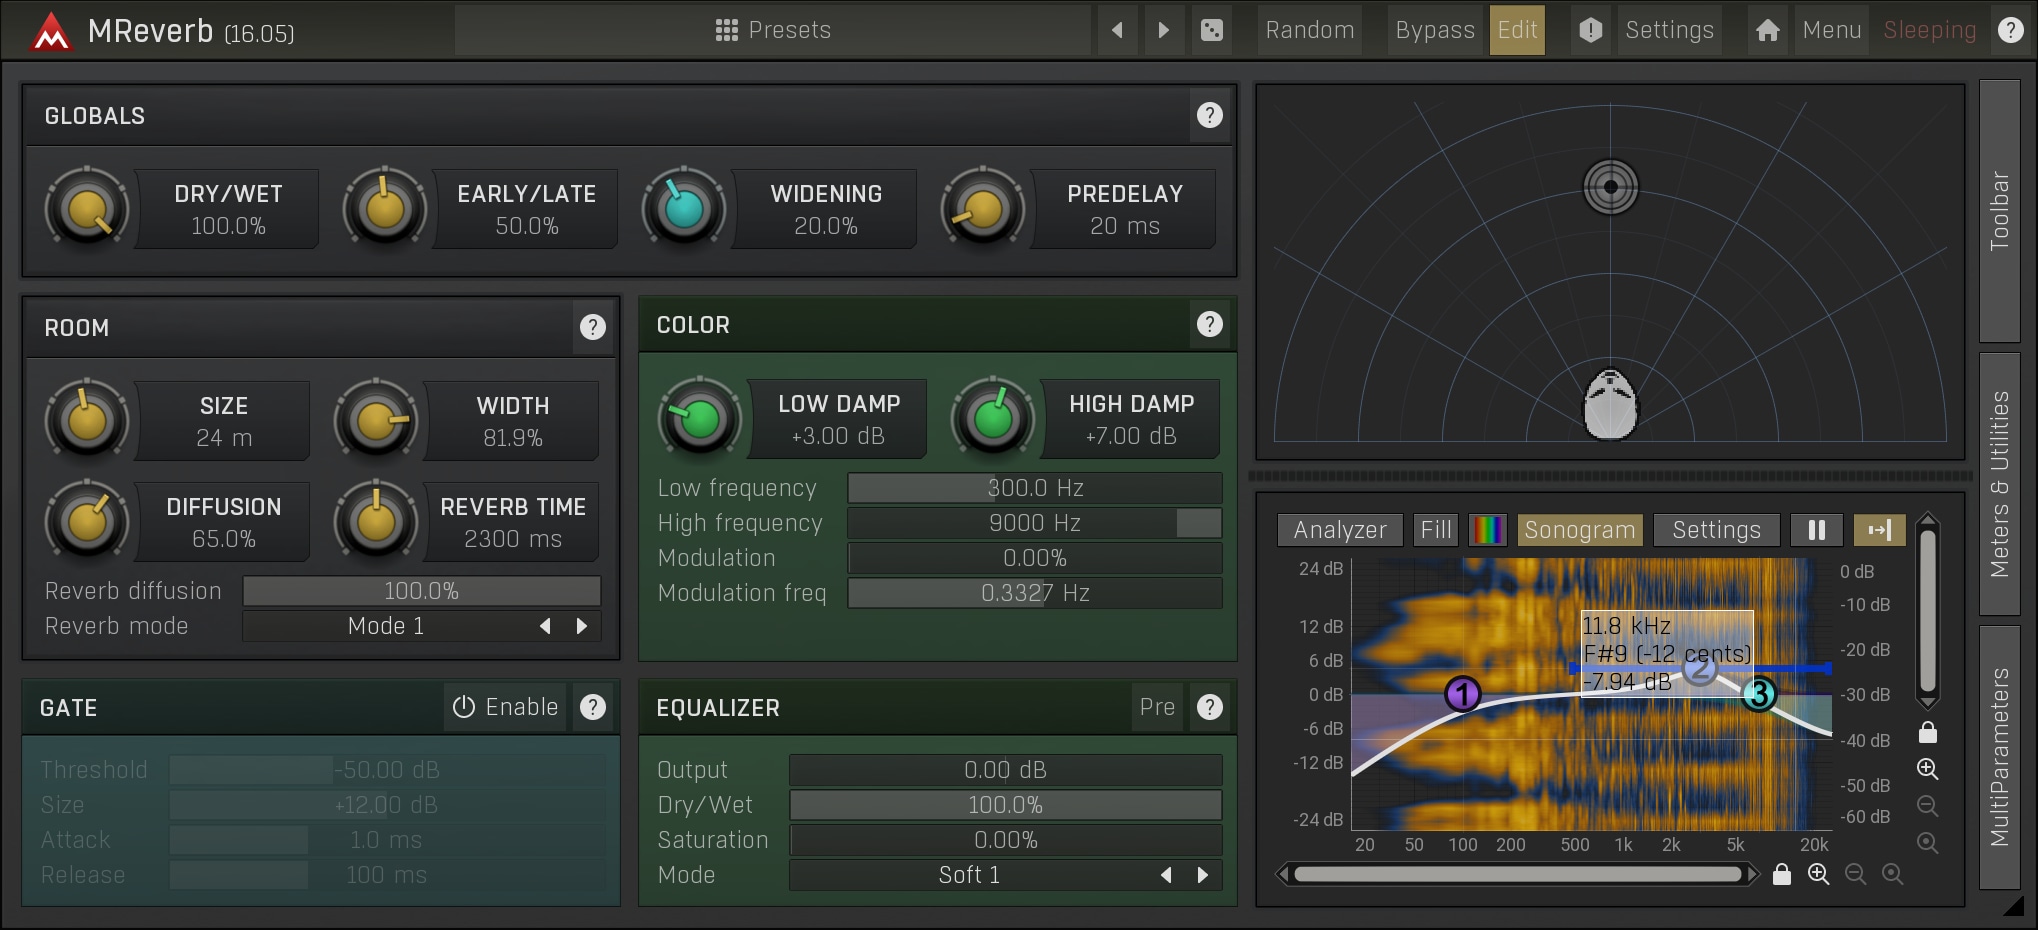Open the top-right help question mark
This screenshot has height=930, width=2038.
tap(2011, 30)
